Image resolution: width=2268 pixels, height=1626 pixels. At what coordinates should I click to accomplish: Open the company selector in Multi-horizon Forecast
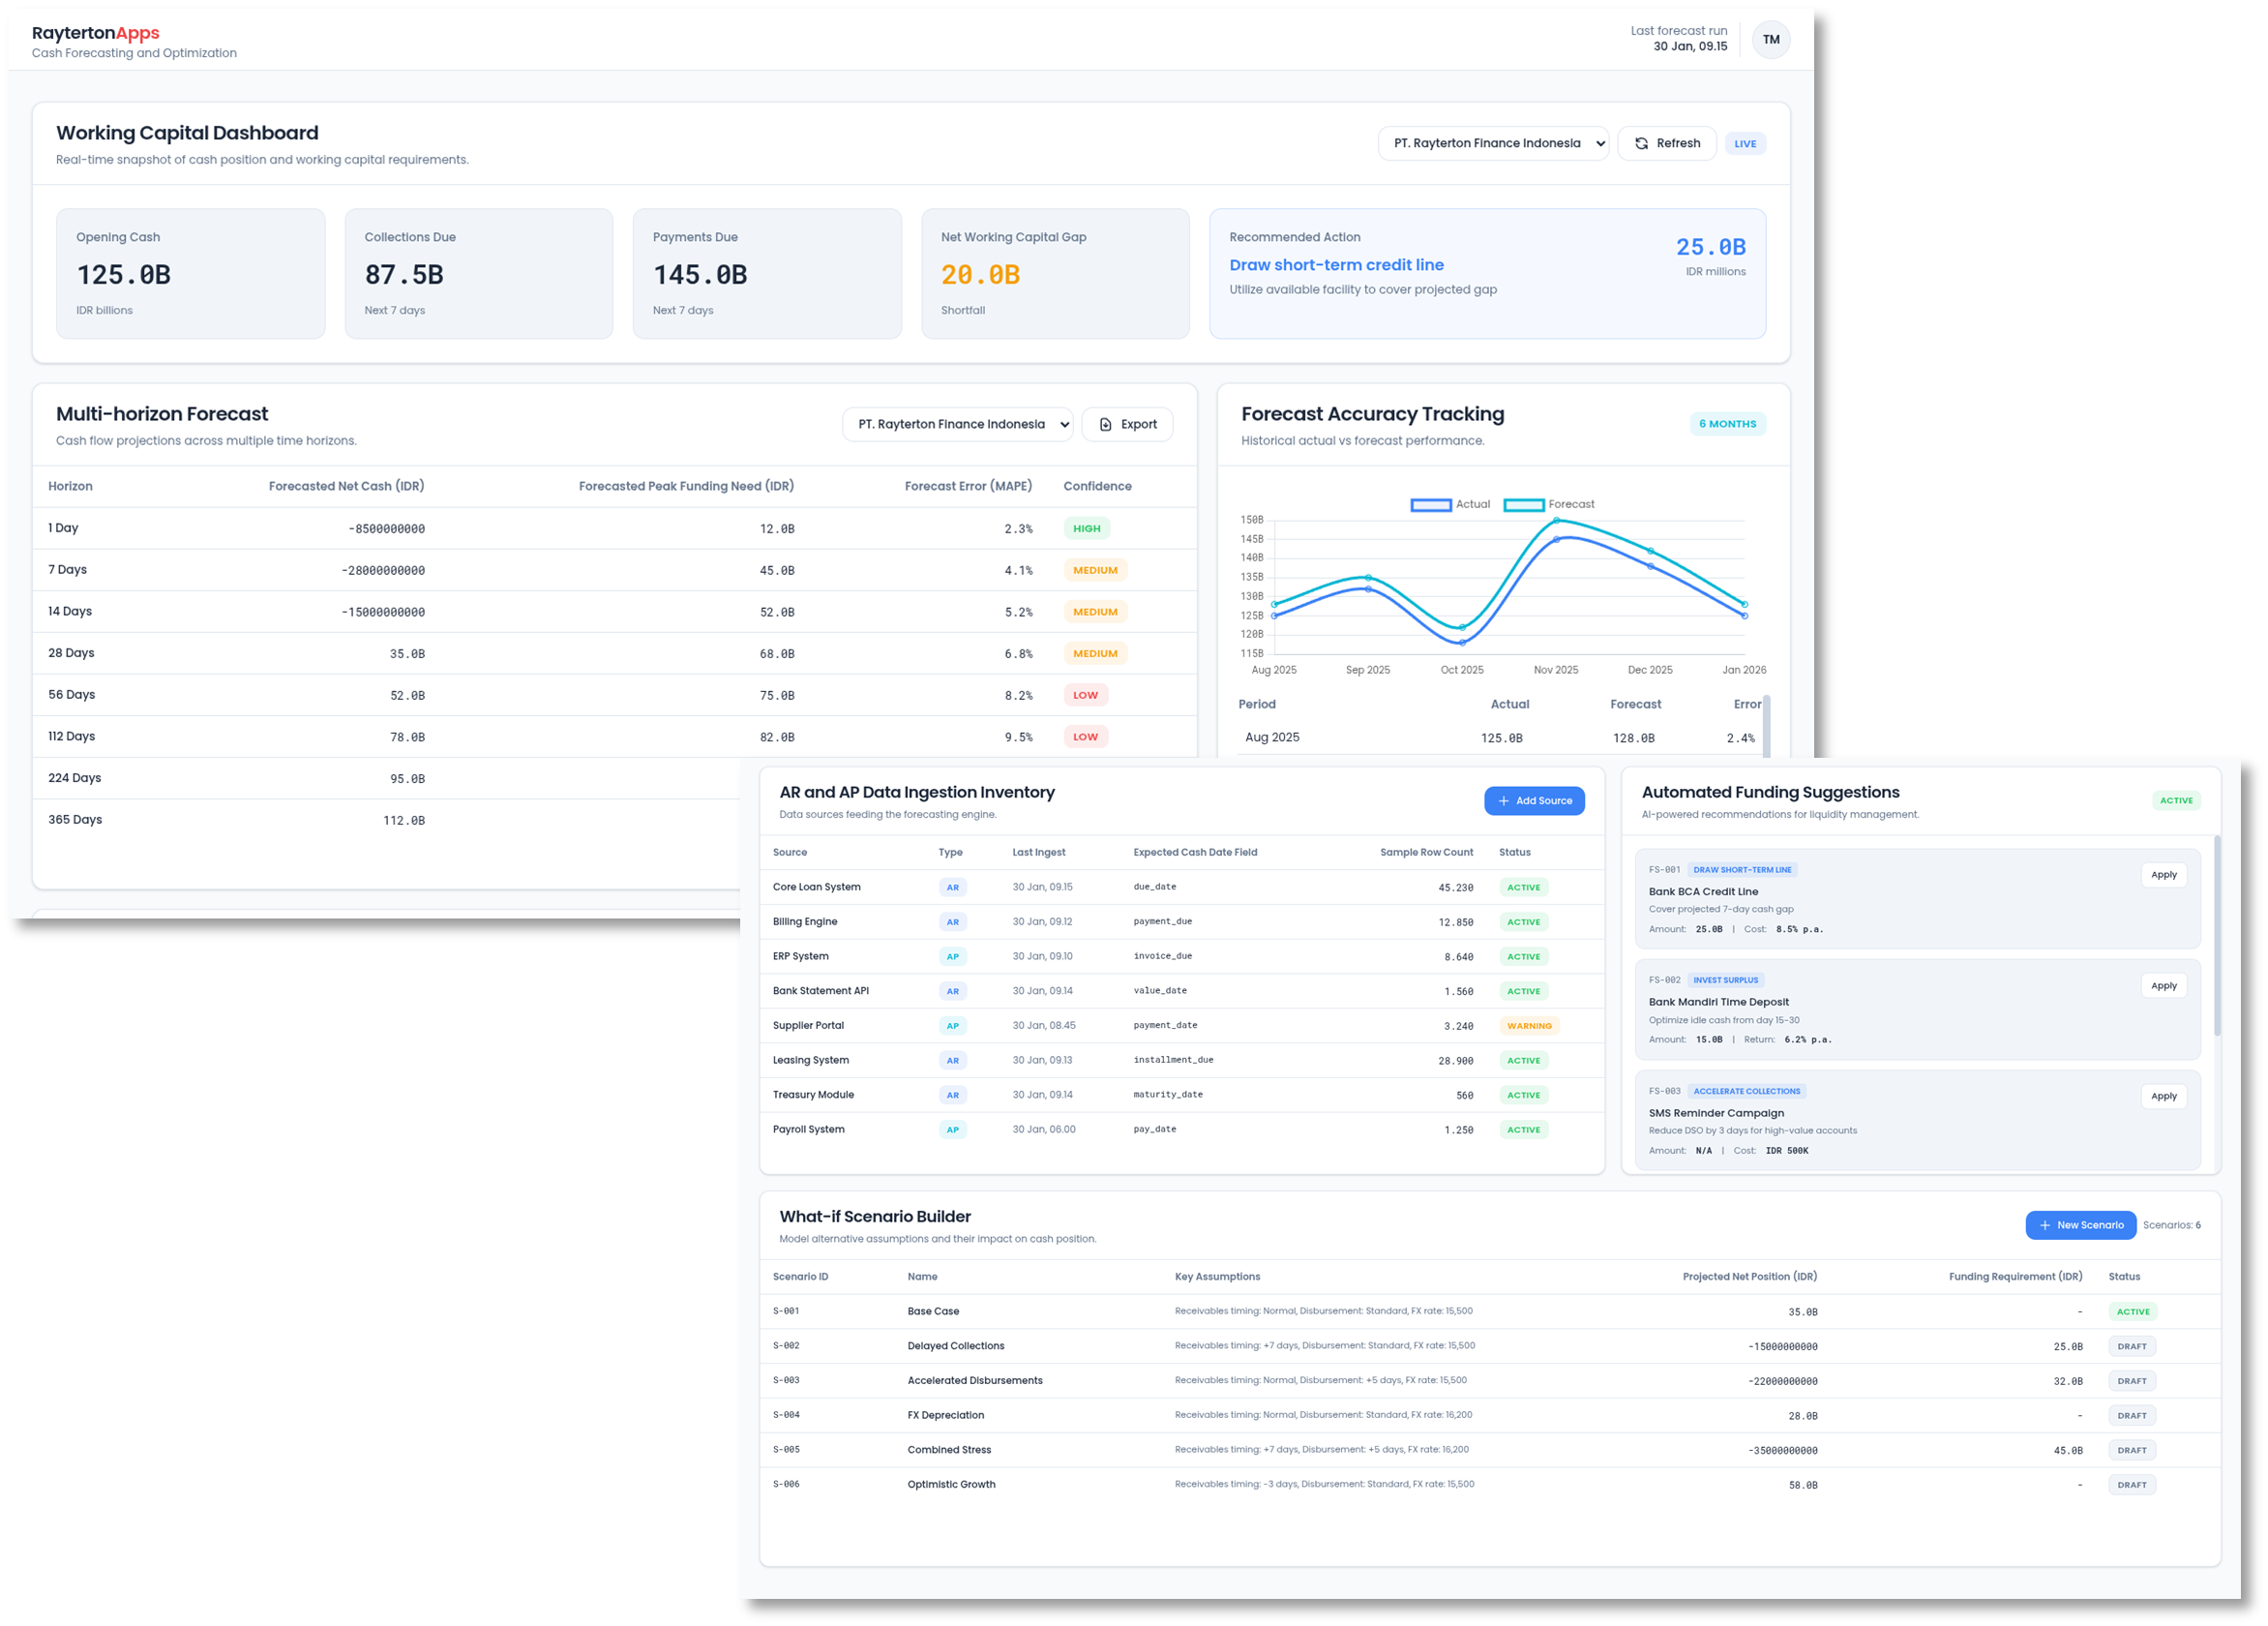click(x=957, y=424)
